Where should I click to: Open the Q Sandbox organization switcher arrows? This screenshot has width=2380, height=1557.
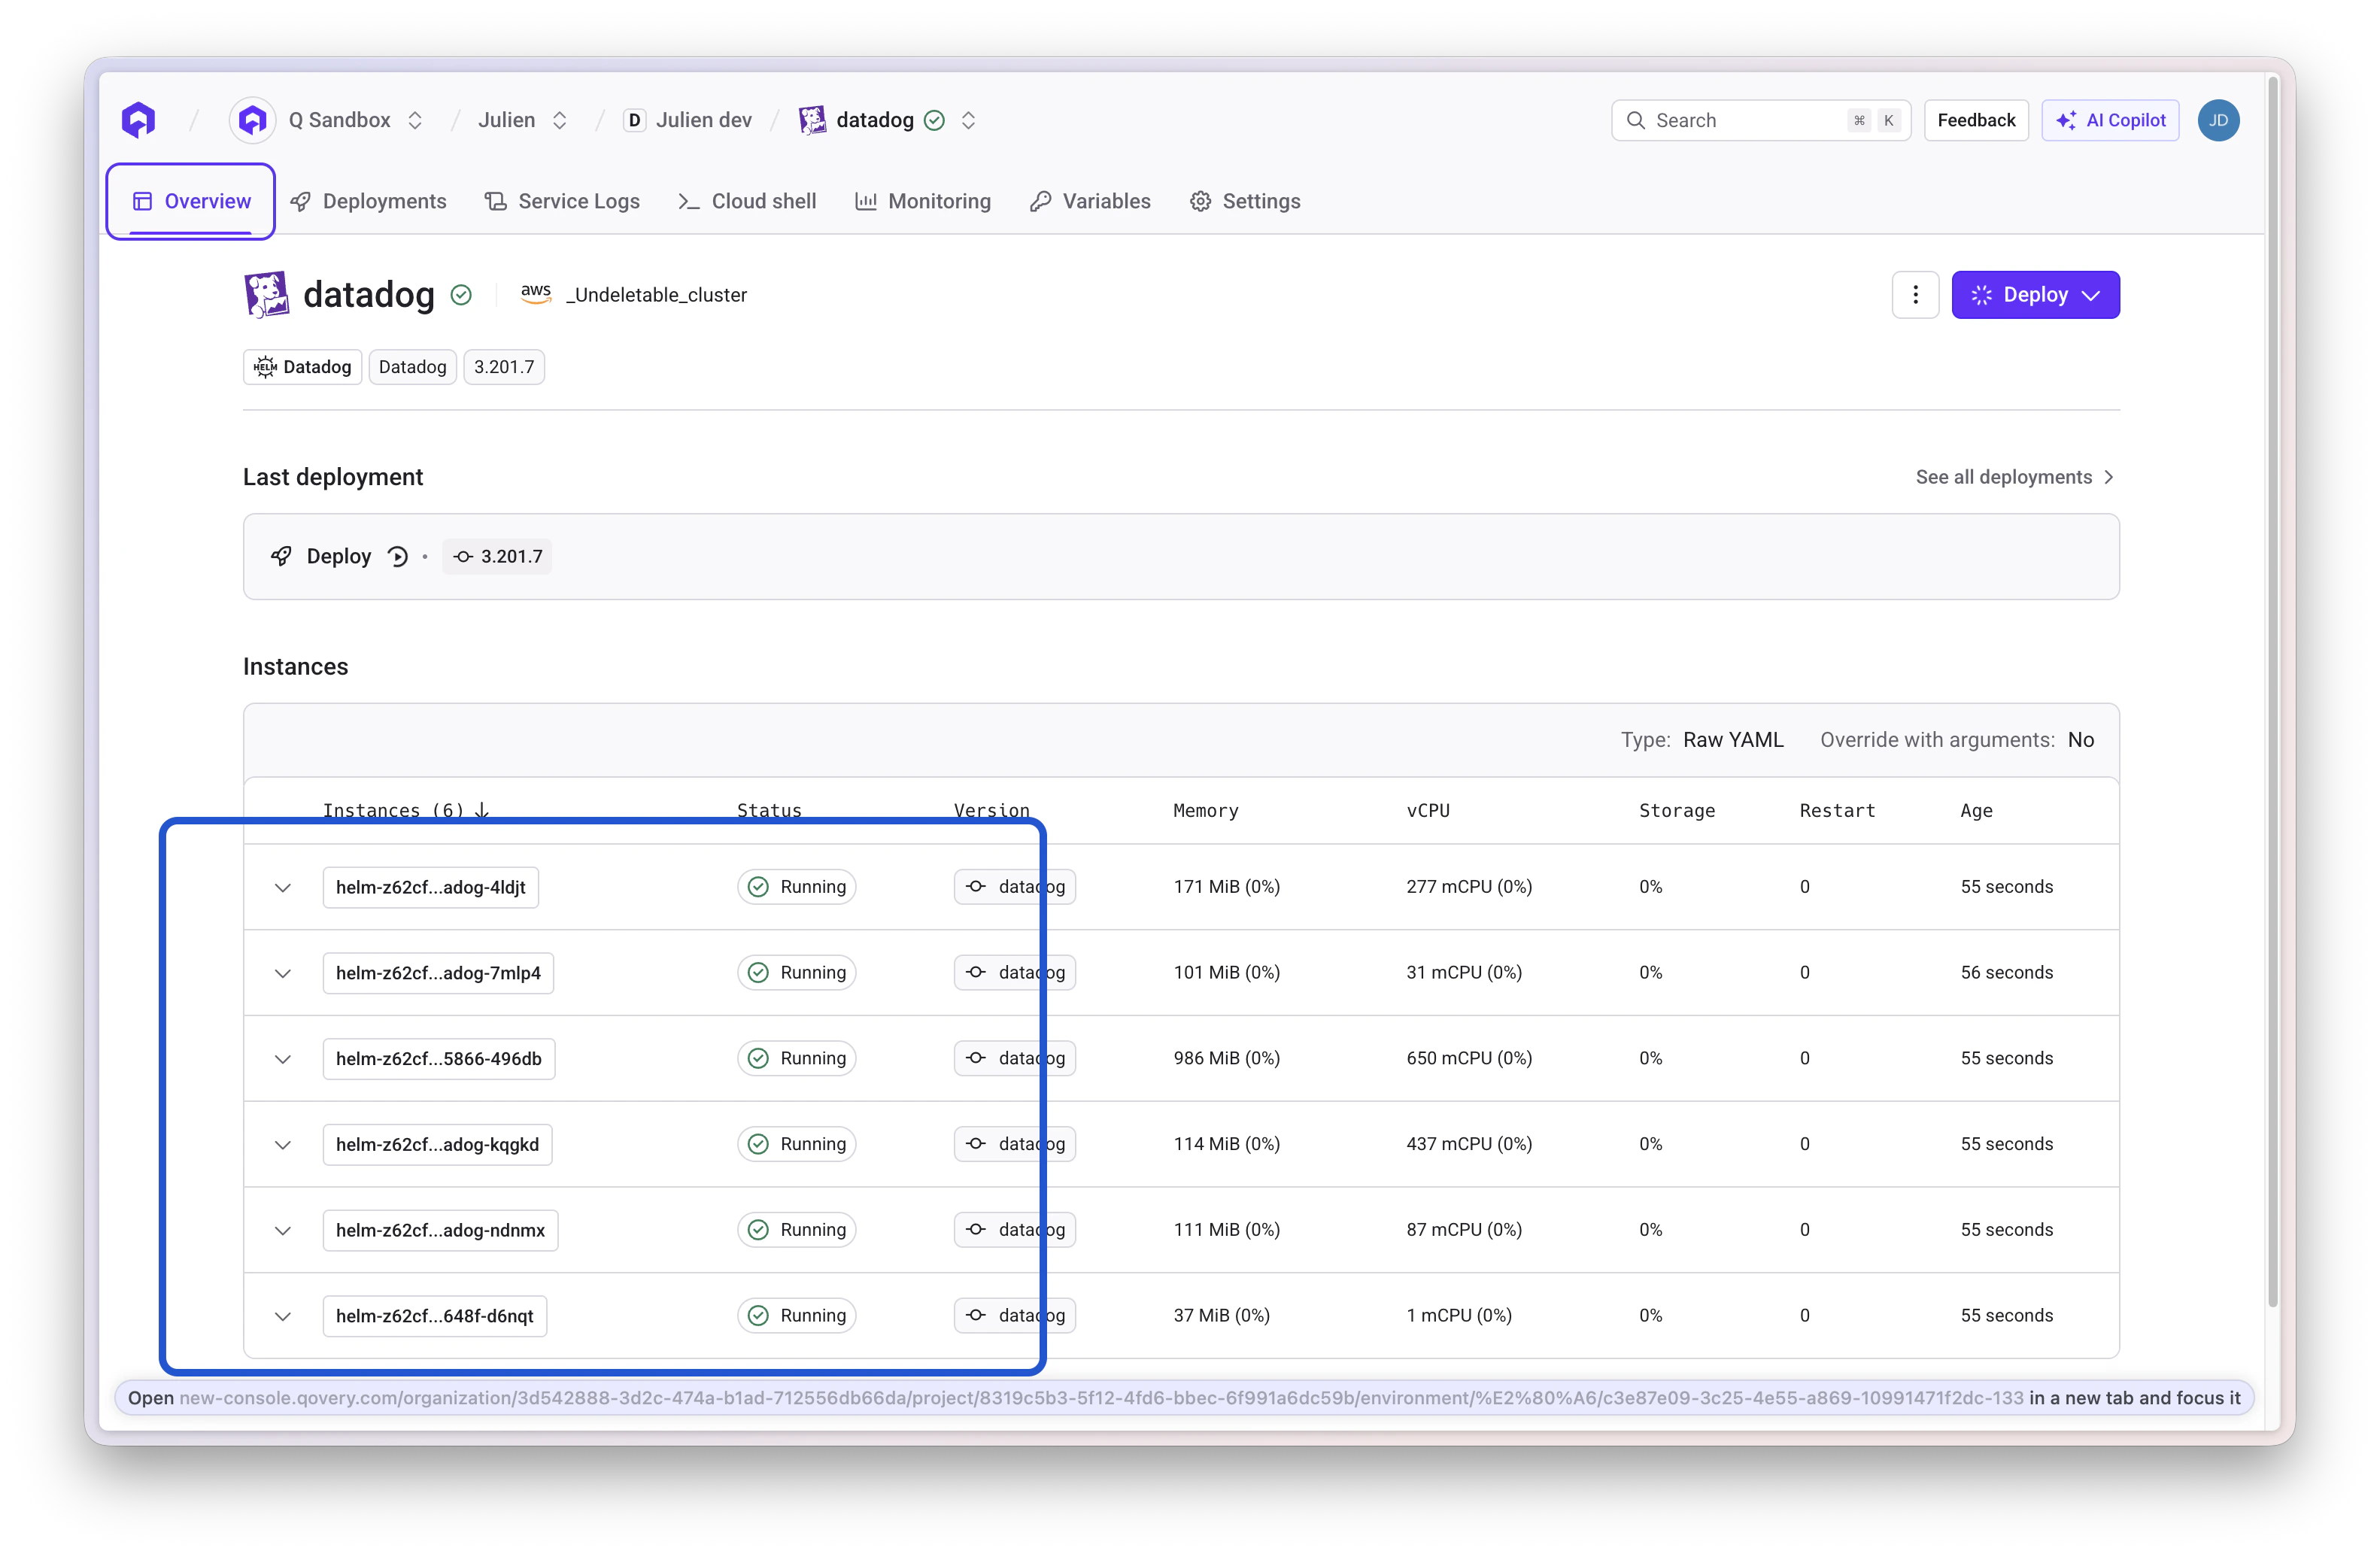[415, 120]
